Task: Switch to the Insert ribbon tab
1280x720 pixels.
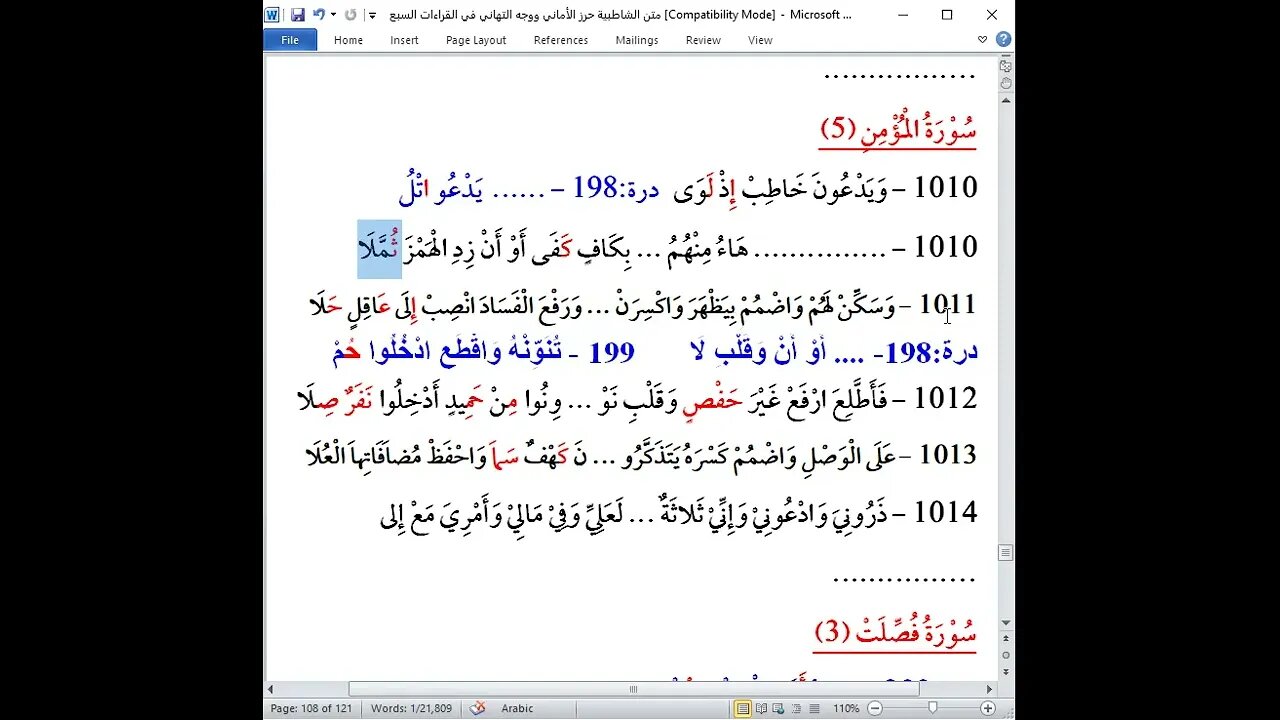Action: coord(404,40)
